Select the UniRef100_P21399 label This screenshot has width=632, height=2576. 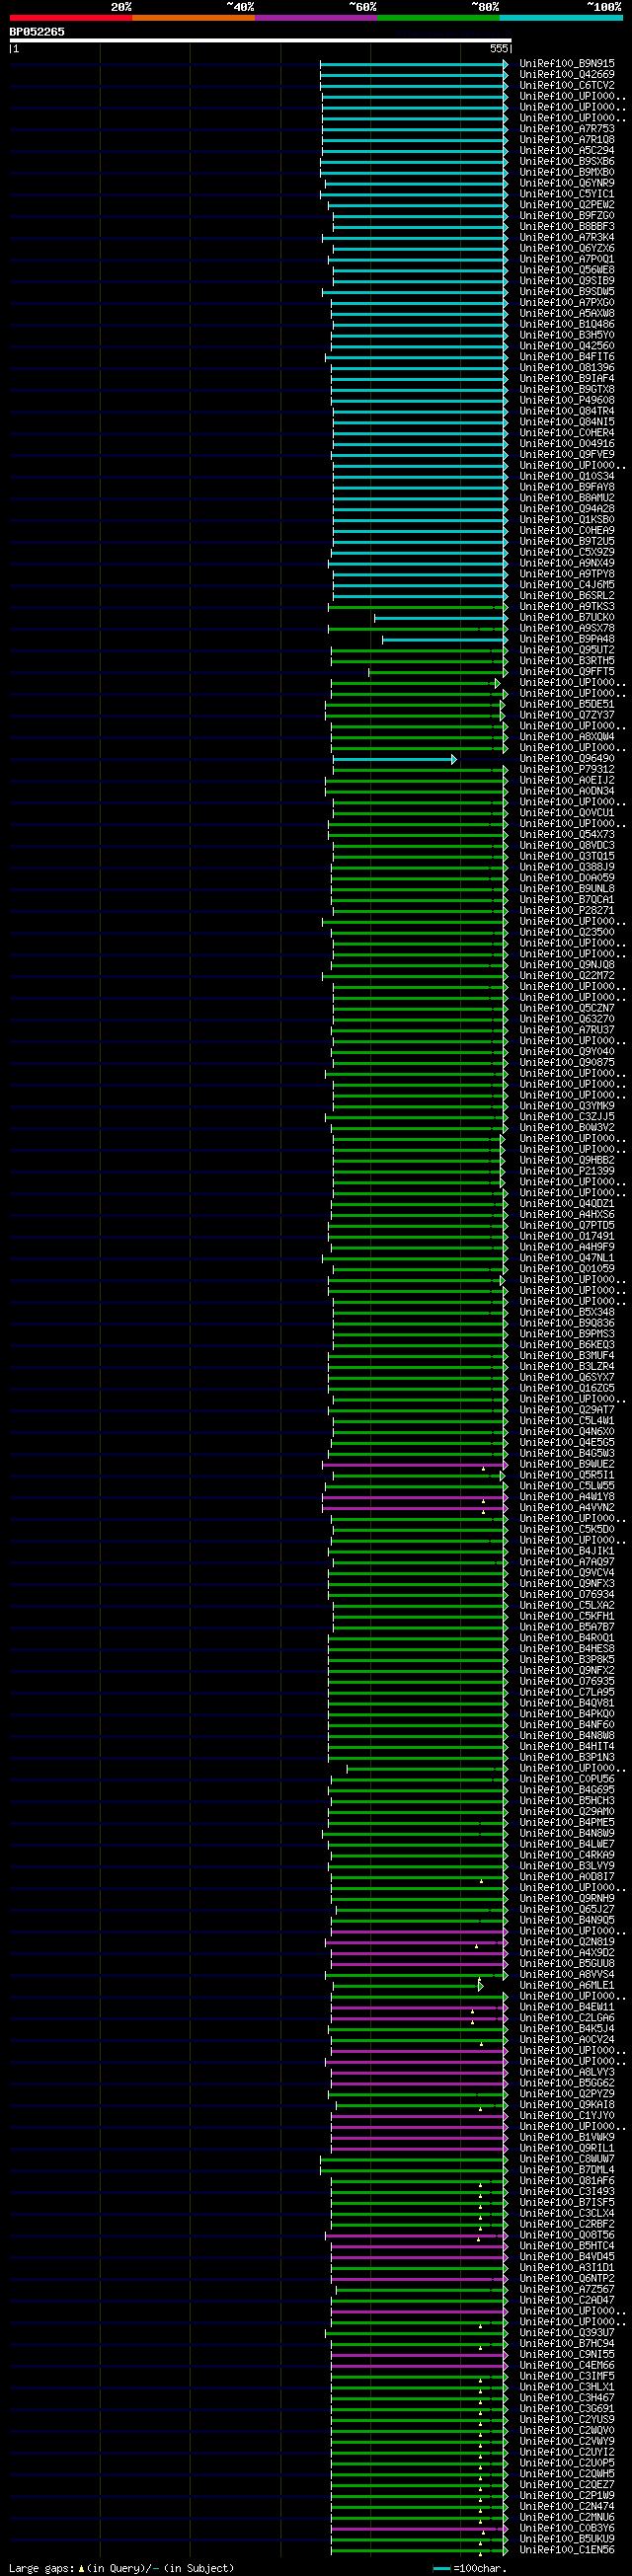pos(567,1171)
